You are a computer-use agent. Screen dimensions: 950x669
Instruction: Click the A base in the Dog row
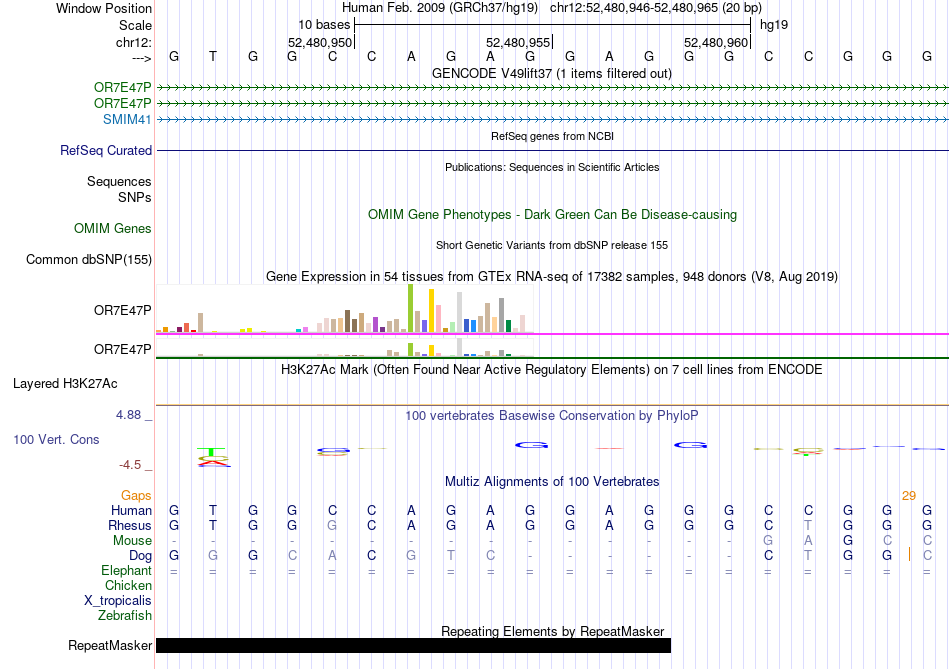point(332,556)
